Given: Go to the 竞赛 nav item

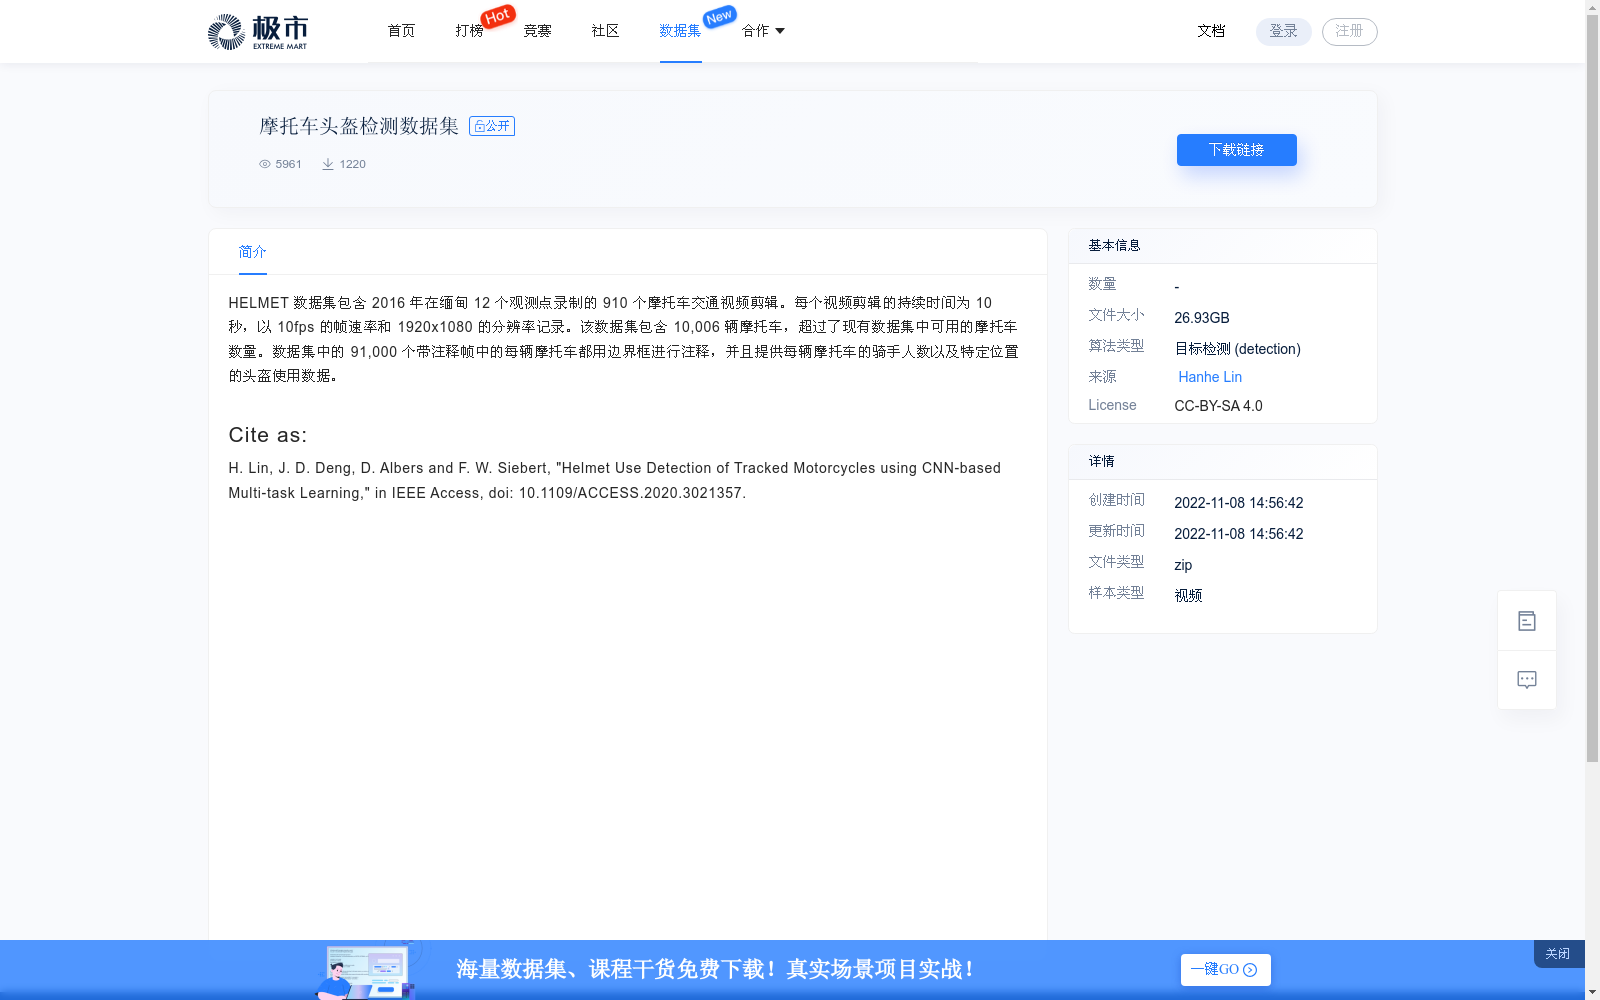Looking at the screenshot, I should tap(537, 31).
